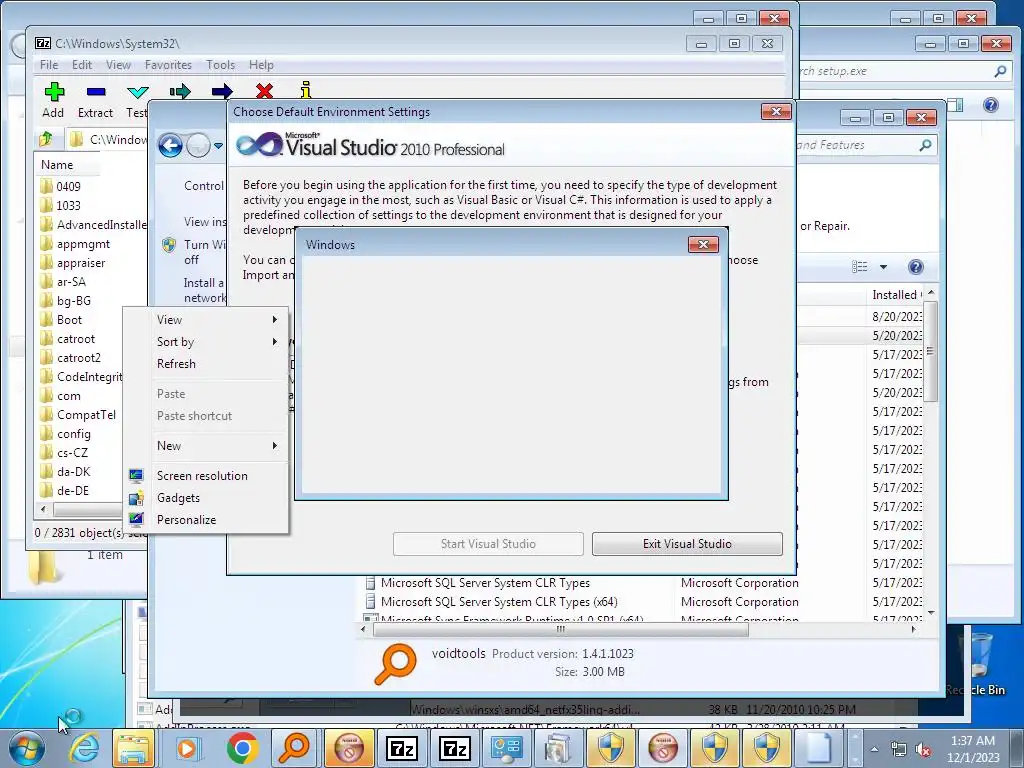
Task: Open the Windows Start orb
Action: pos(27,748)
